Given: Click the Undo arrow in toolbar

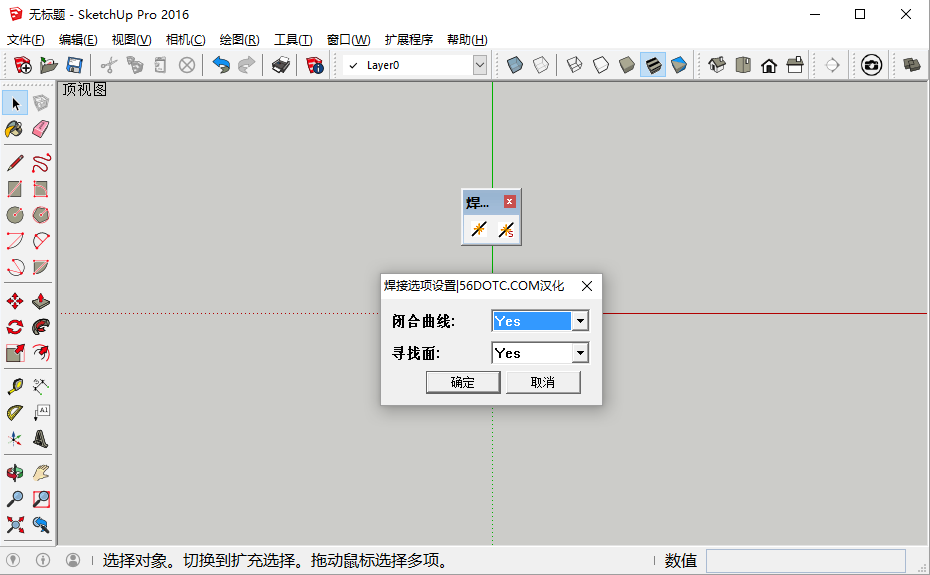Looking at the screenshot, I should click(x=221, y=65).
